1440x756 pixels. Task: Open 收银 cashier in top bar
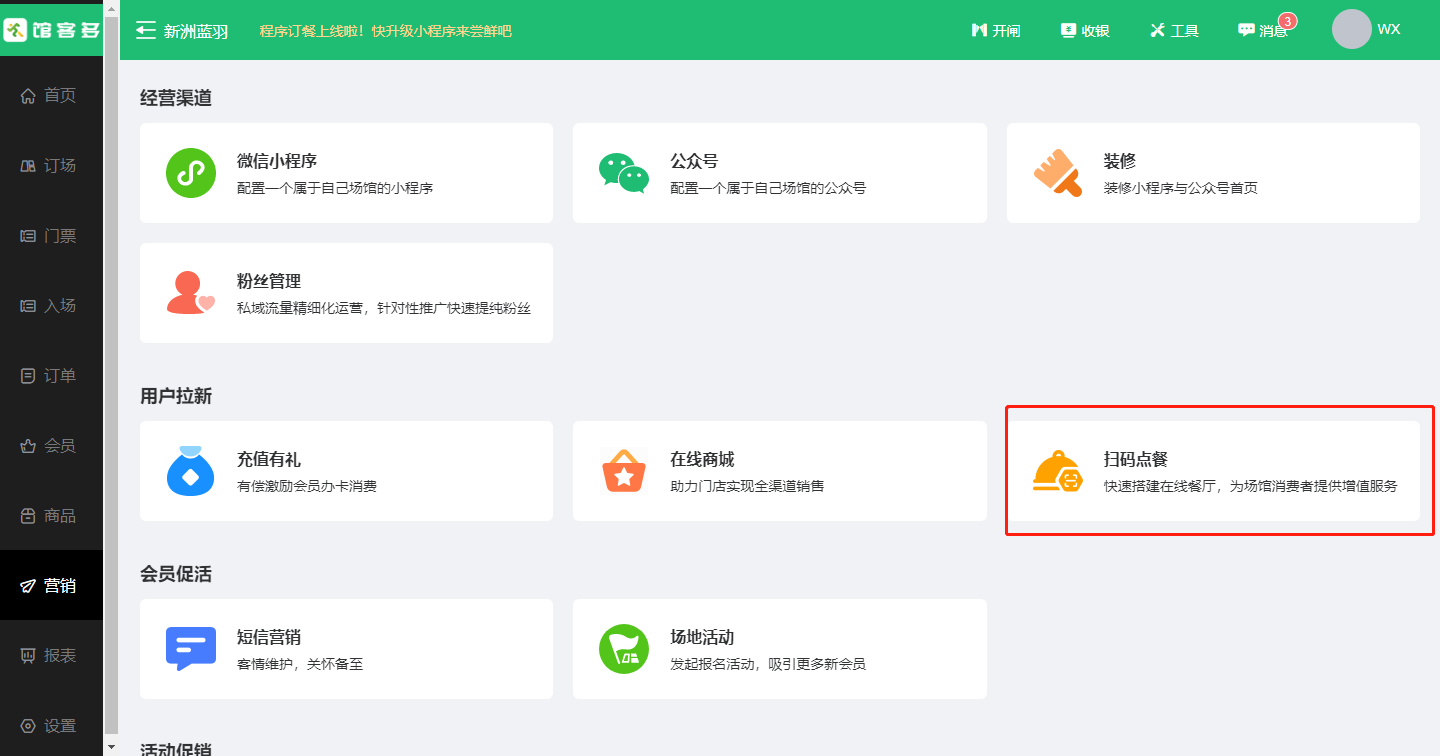coord(1085,30)
